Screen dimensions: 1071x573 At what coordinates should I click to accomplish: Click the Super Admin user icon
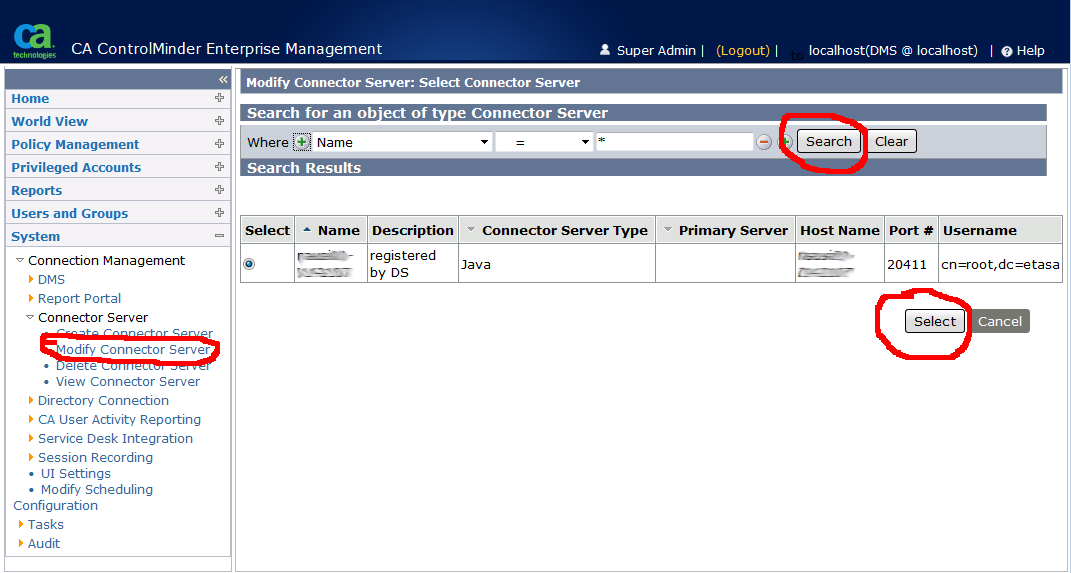(604, 50)
